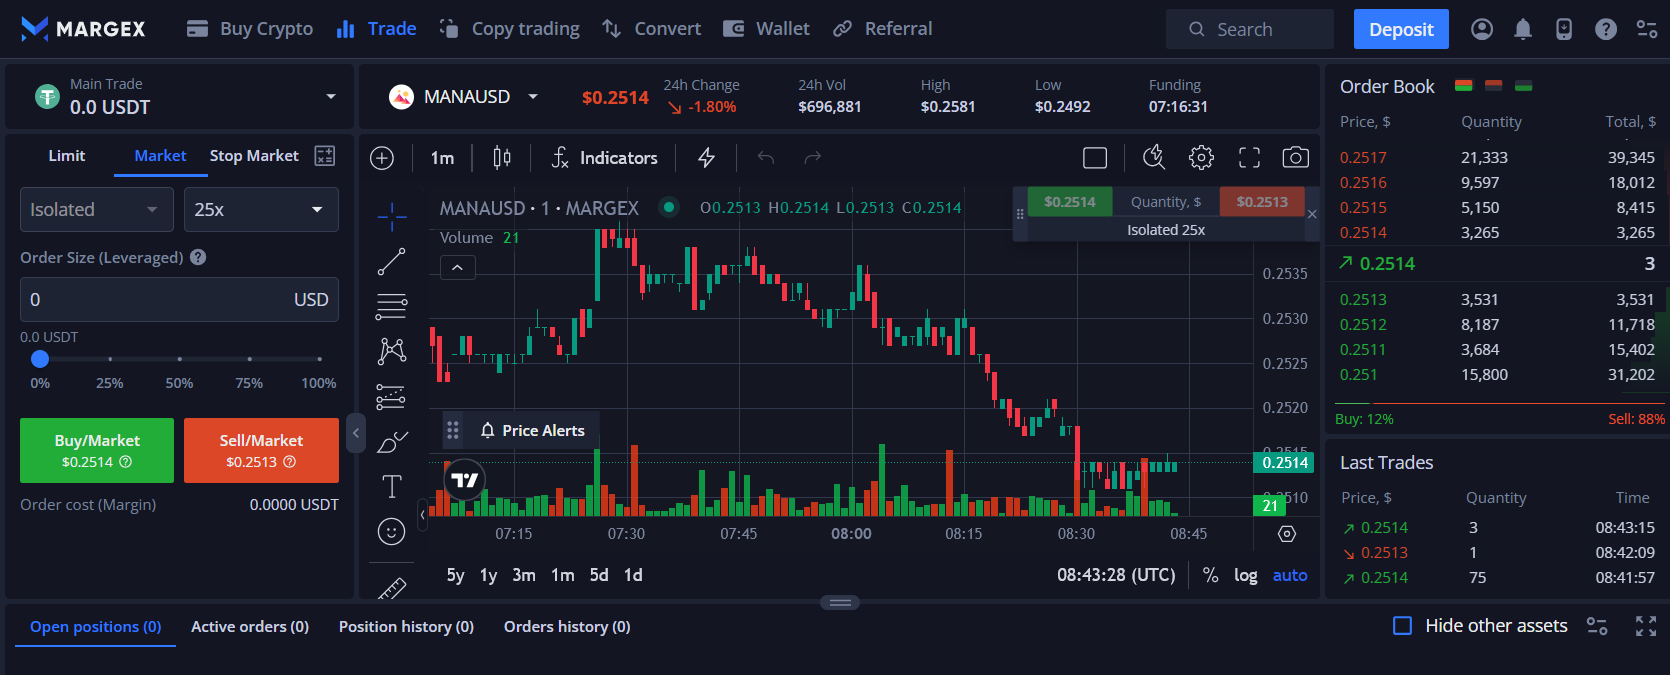Take a chart snapshot with camera icon

pos(1295,157)
